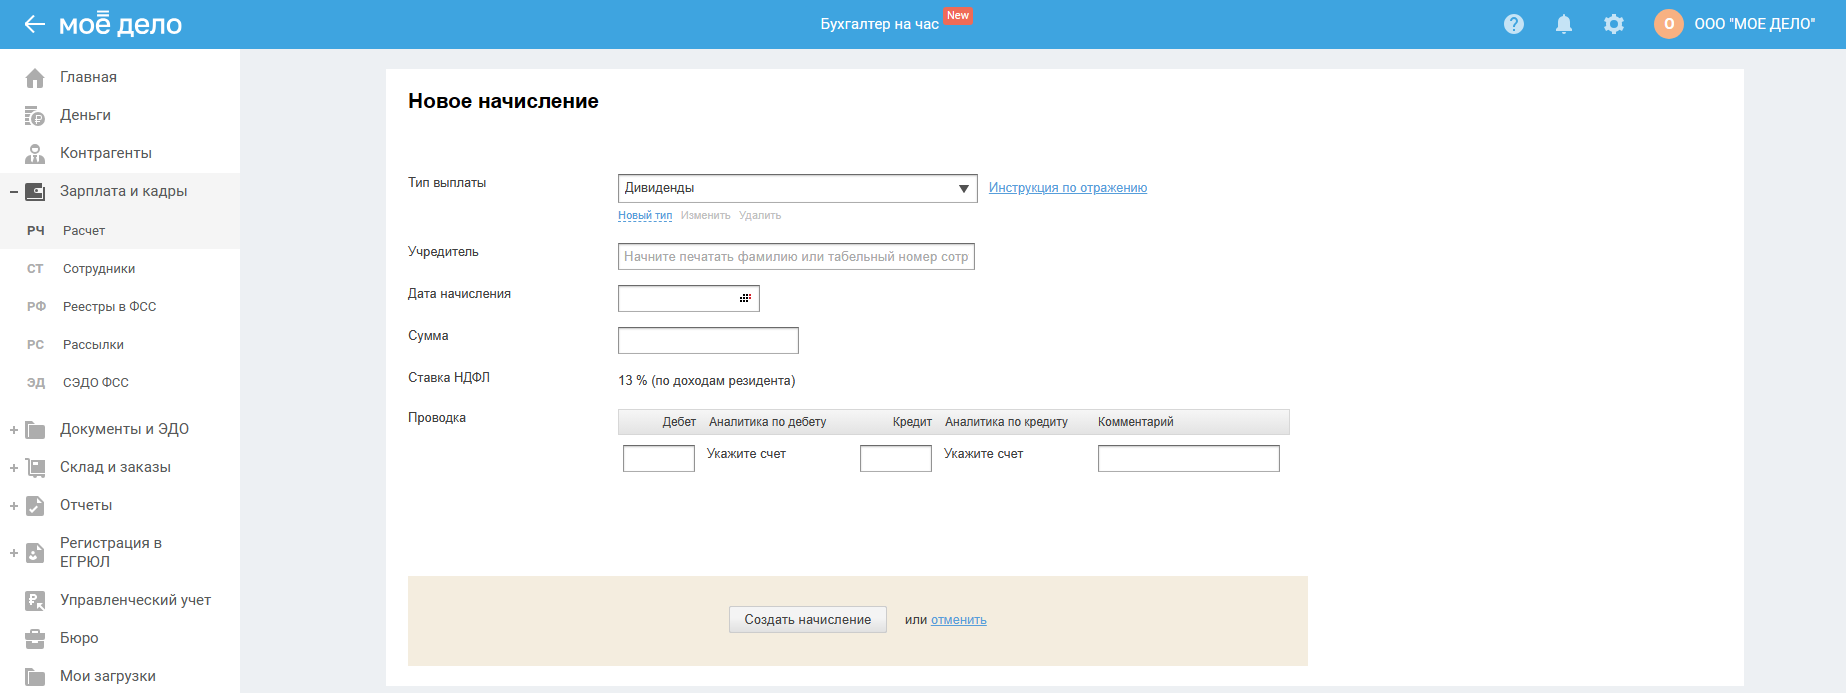Open Контрагенты menu item
Screen dimensions: 1846x693
click(106, 153)
